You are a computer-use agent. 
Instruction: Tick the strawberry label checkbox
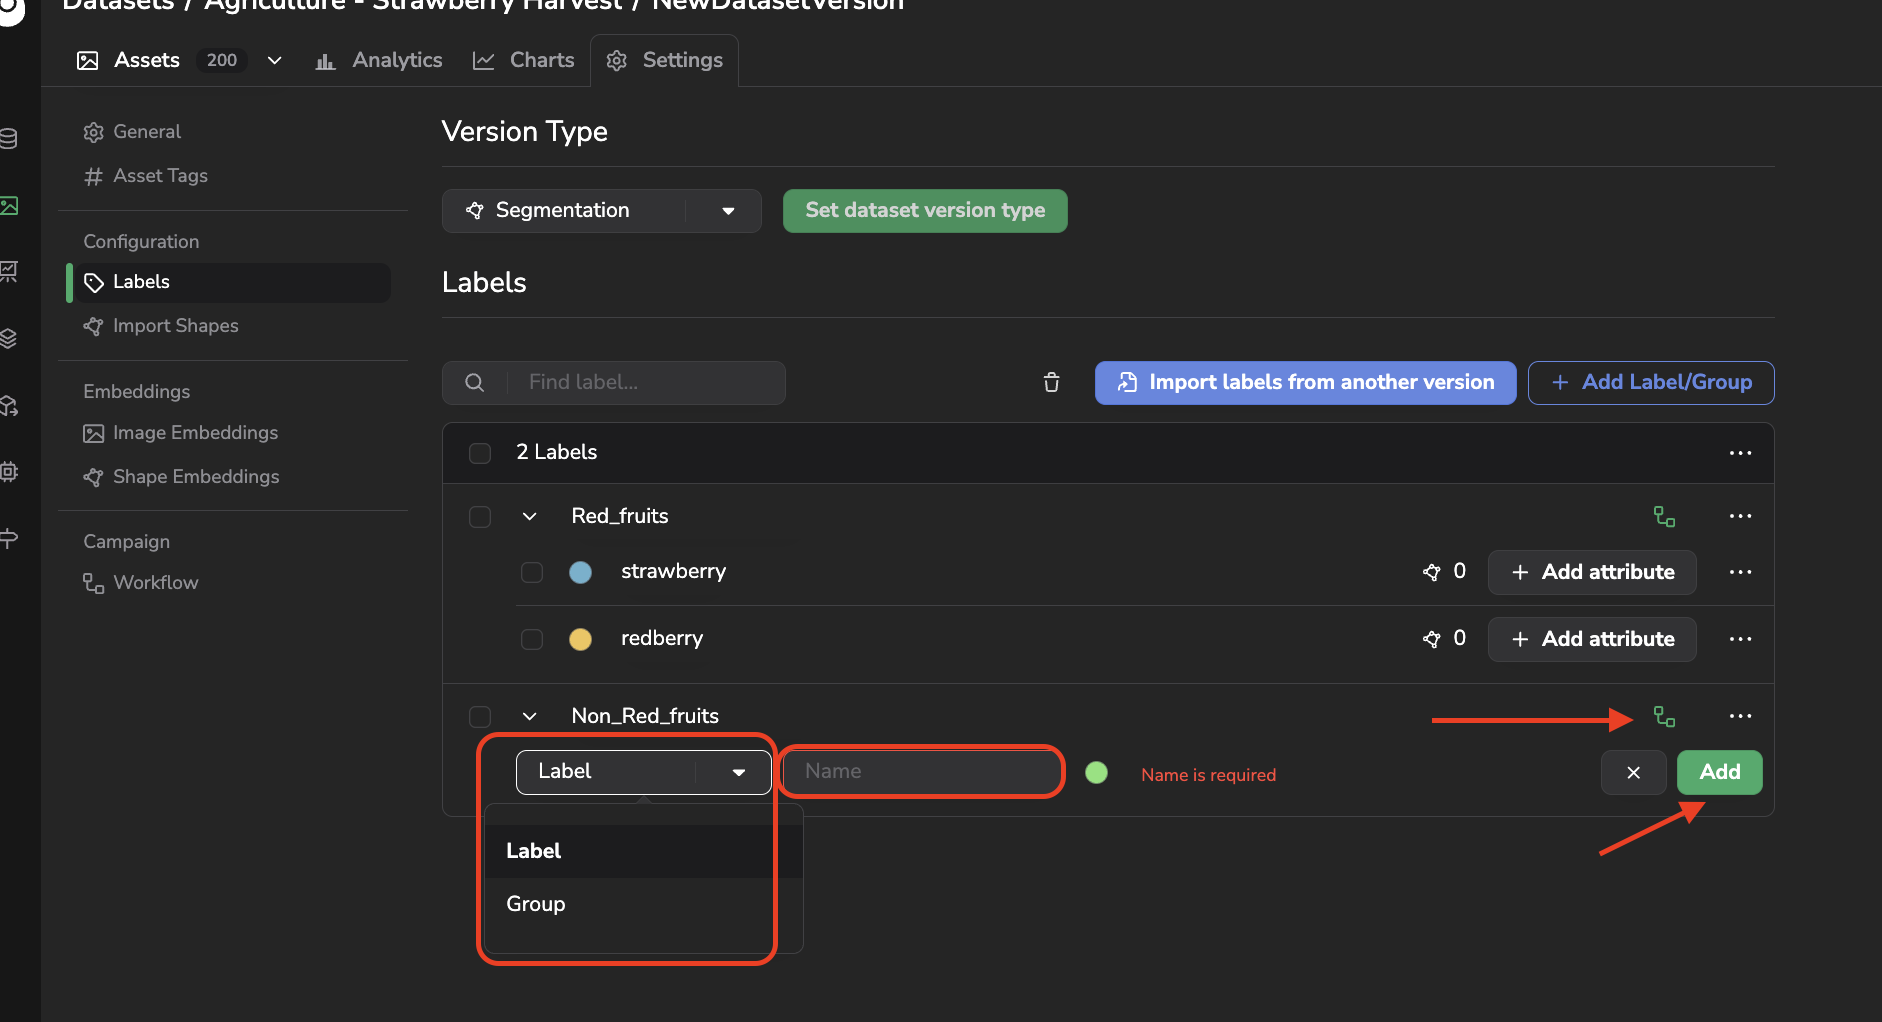coord(532,572)
